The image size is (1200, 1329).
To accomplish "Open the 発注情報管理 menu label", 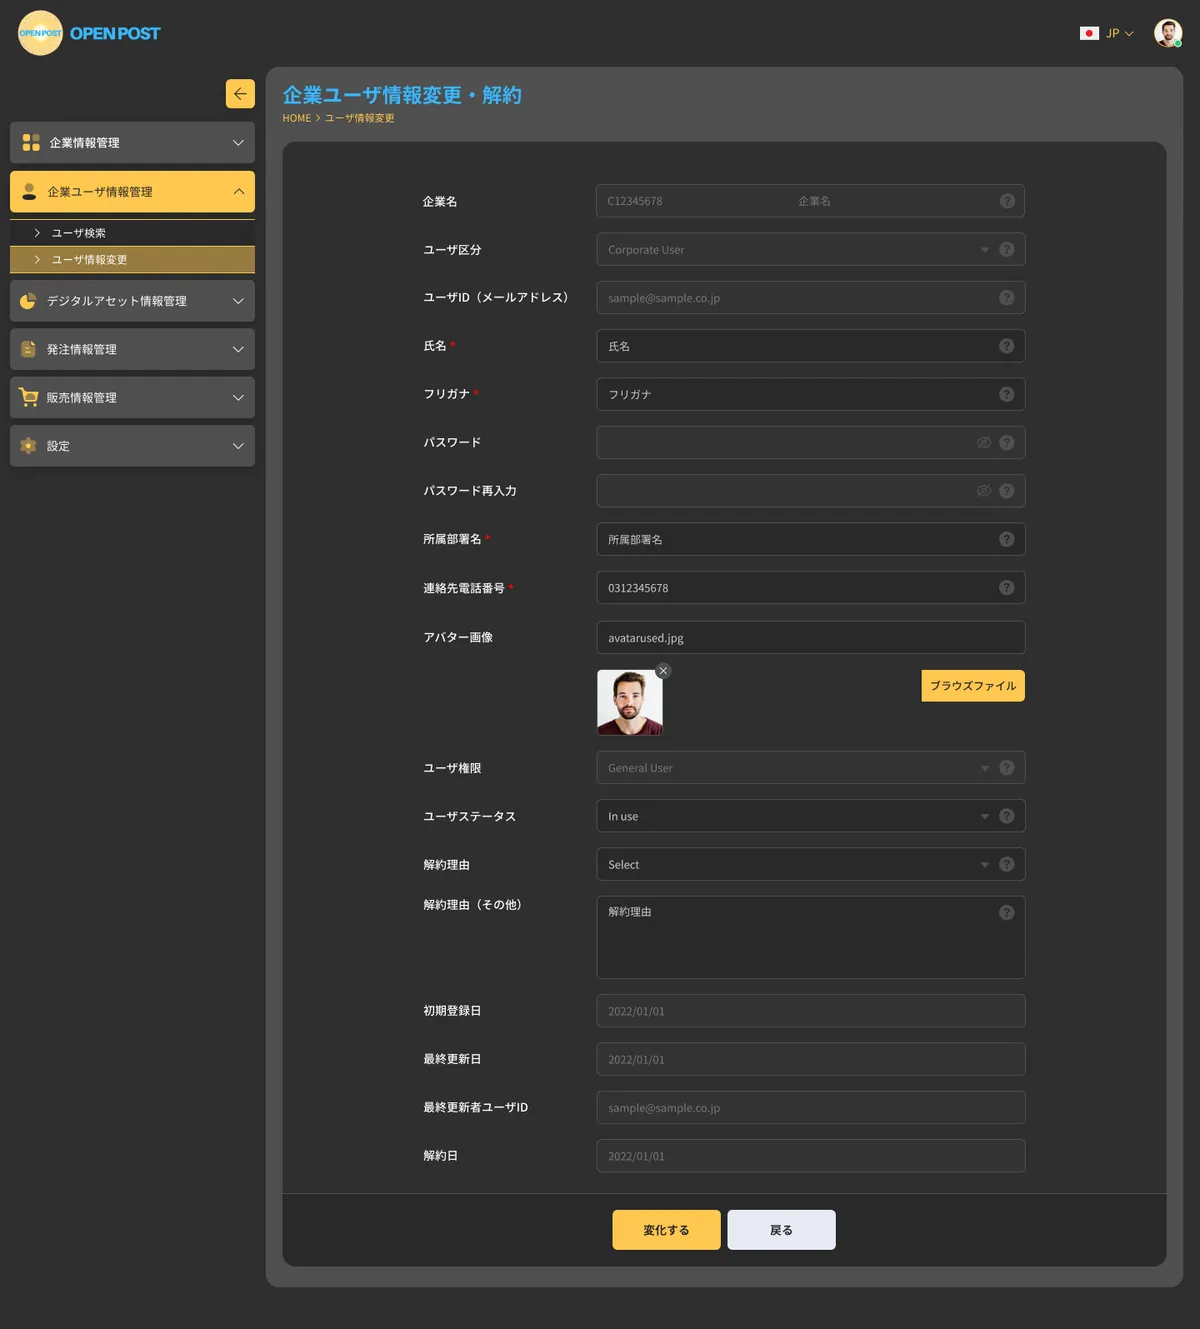I will click(82, 349).
